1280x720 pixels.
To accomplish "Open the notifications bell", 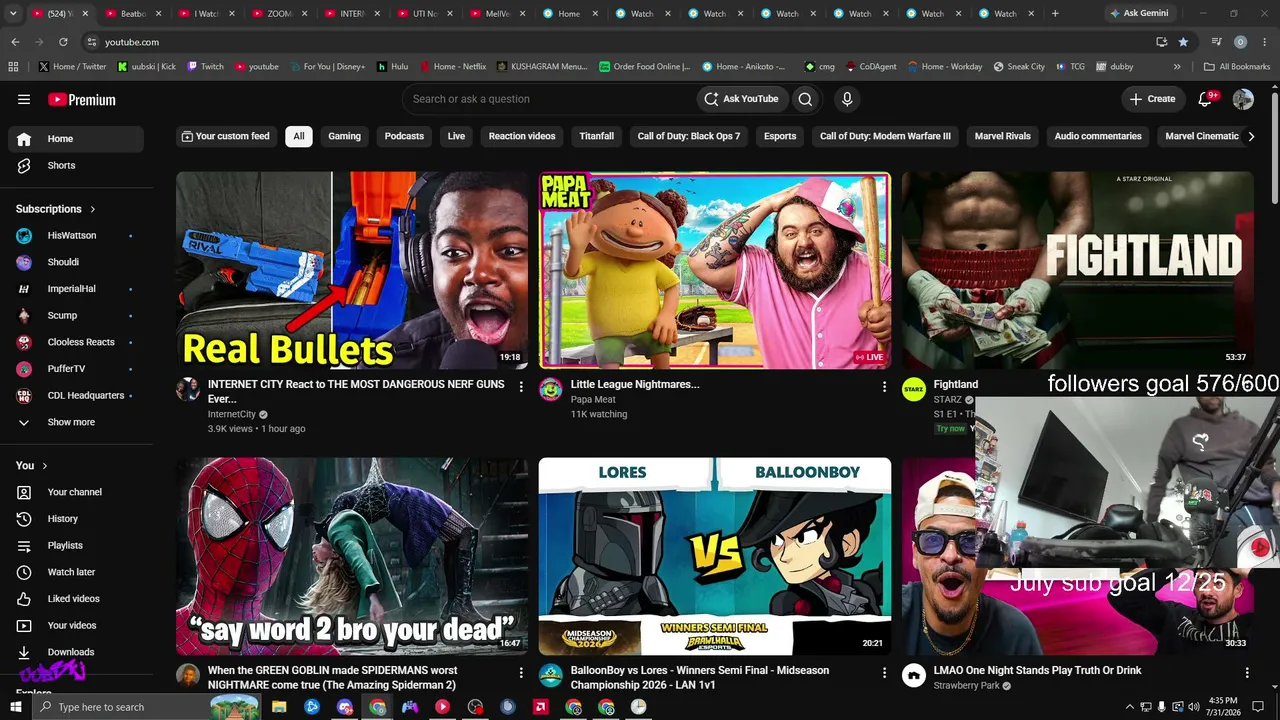I will click(x=1206, y=99).
